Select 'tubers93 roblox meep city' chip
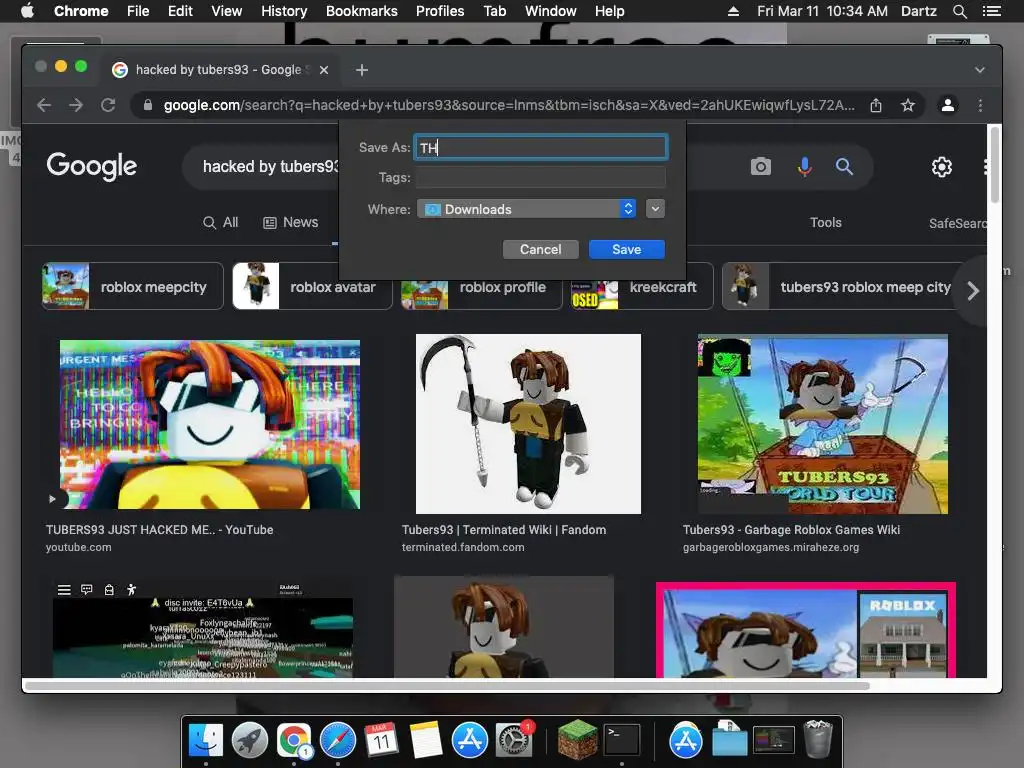Image resolution: width=1024 pixels, height=768 pixels. tap(842, 286)
